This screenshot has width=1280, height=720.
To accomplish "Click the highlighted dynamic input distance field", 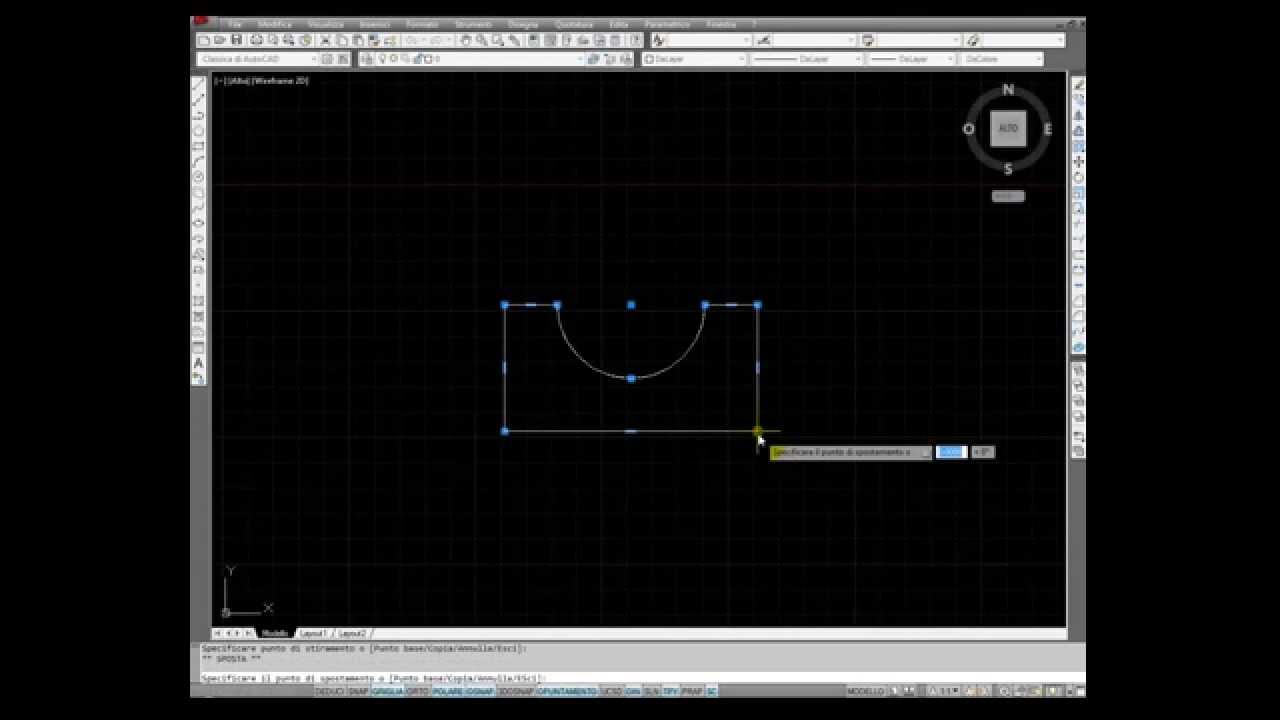I will pyautogui.click(x=951, y=452).
